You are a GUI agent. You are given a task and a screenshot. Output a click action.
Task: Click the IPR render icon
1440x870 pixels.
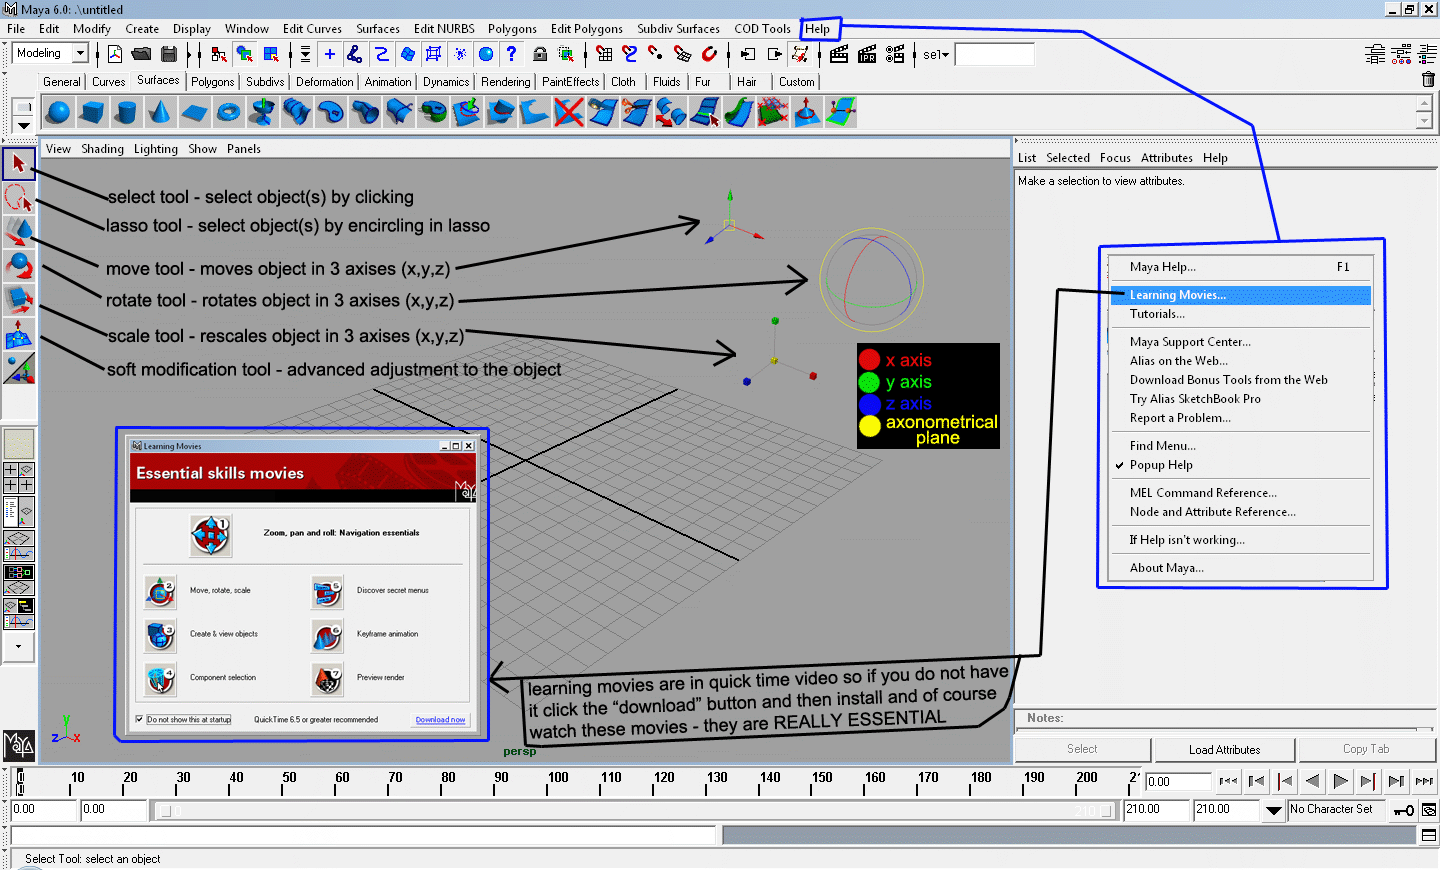(867, 54)
